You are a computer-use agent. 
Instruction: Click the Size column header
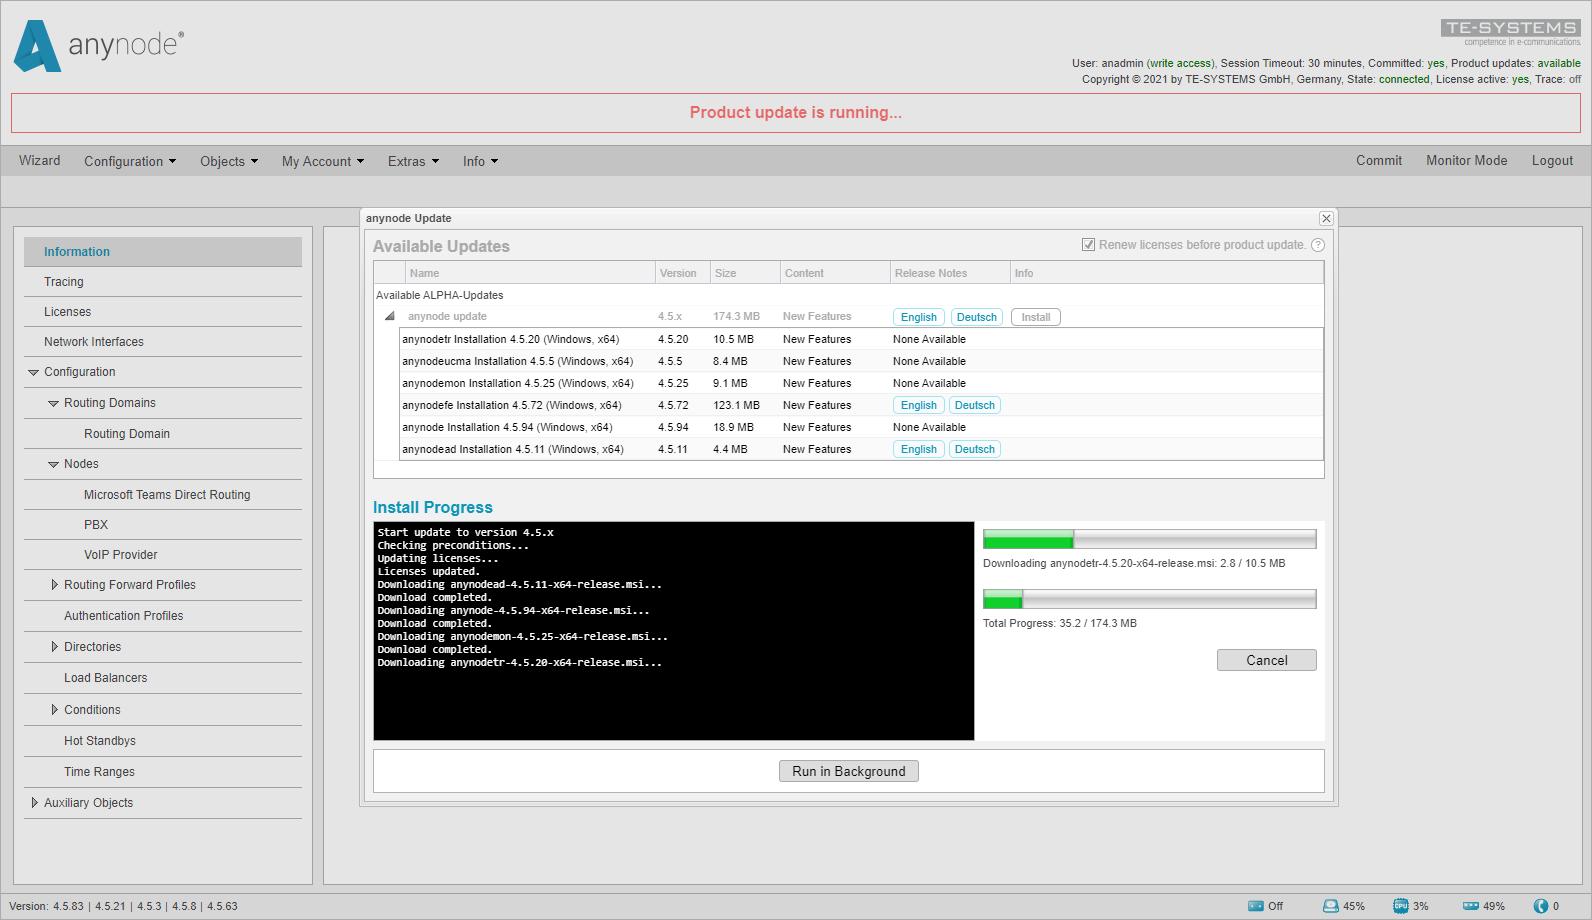745,273
